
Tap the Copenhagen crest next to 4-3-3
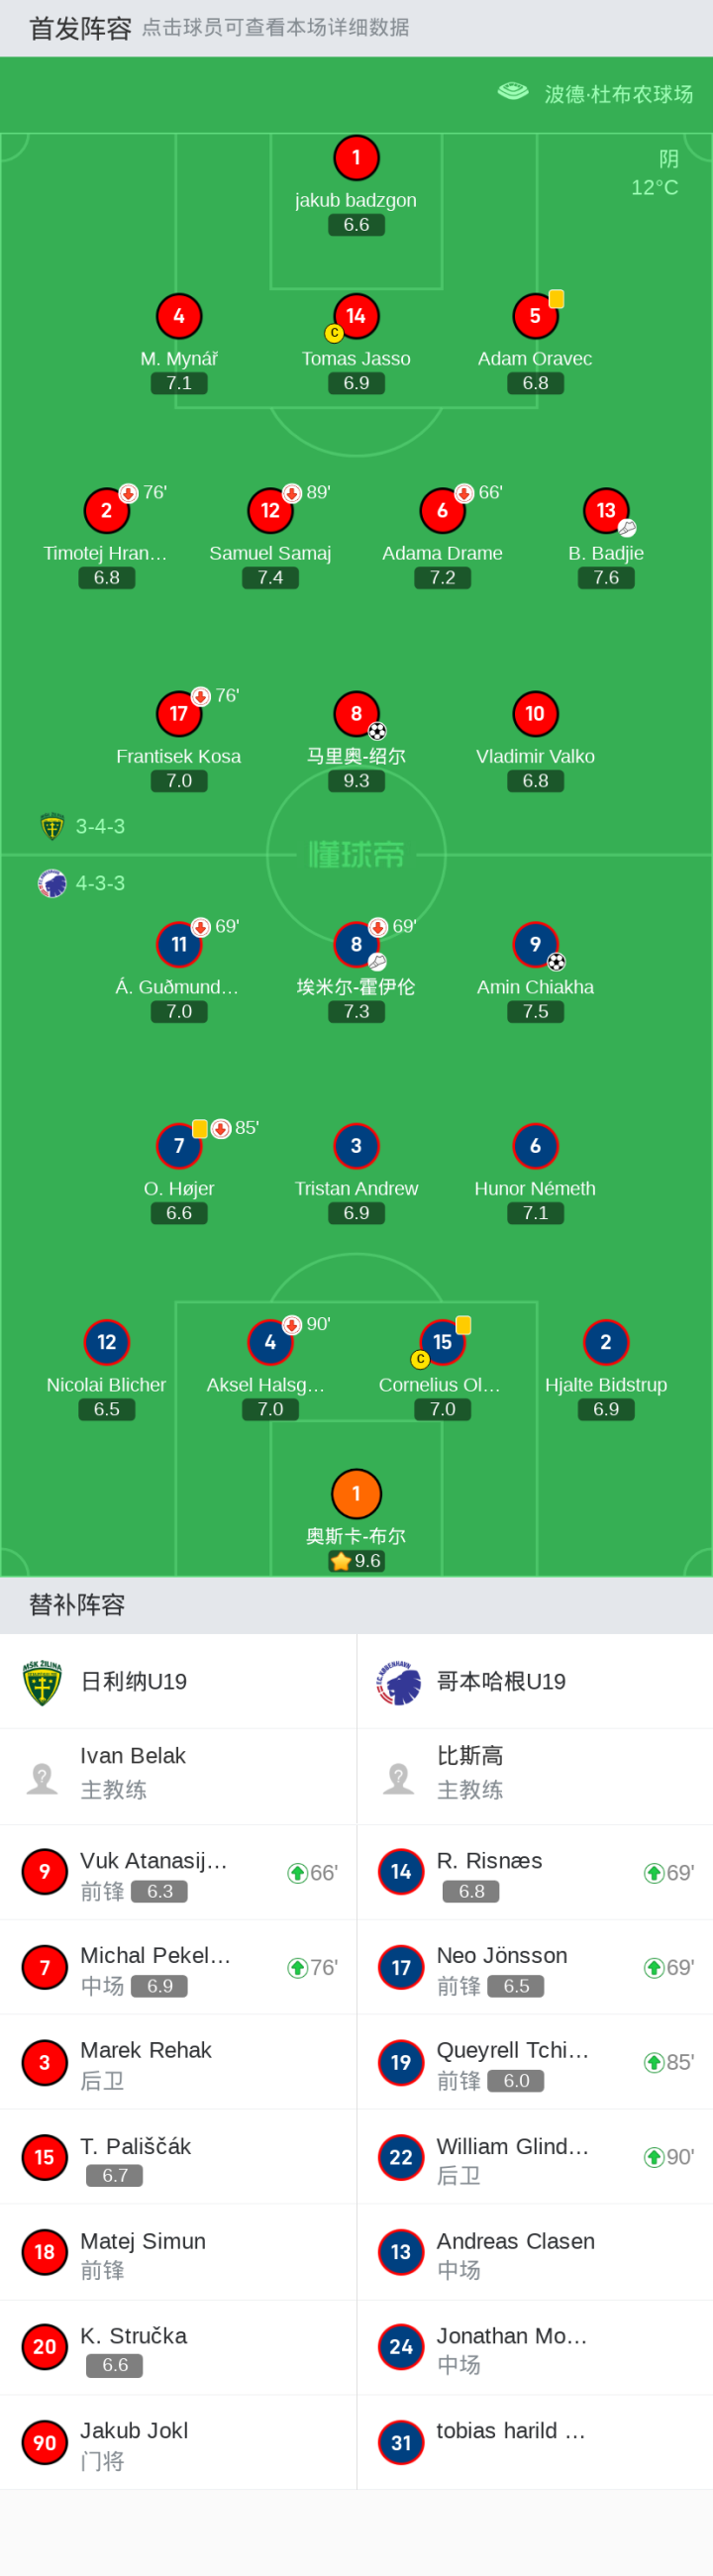(52, 883)
